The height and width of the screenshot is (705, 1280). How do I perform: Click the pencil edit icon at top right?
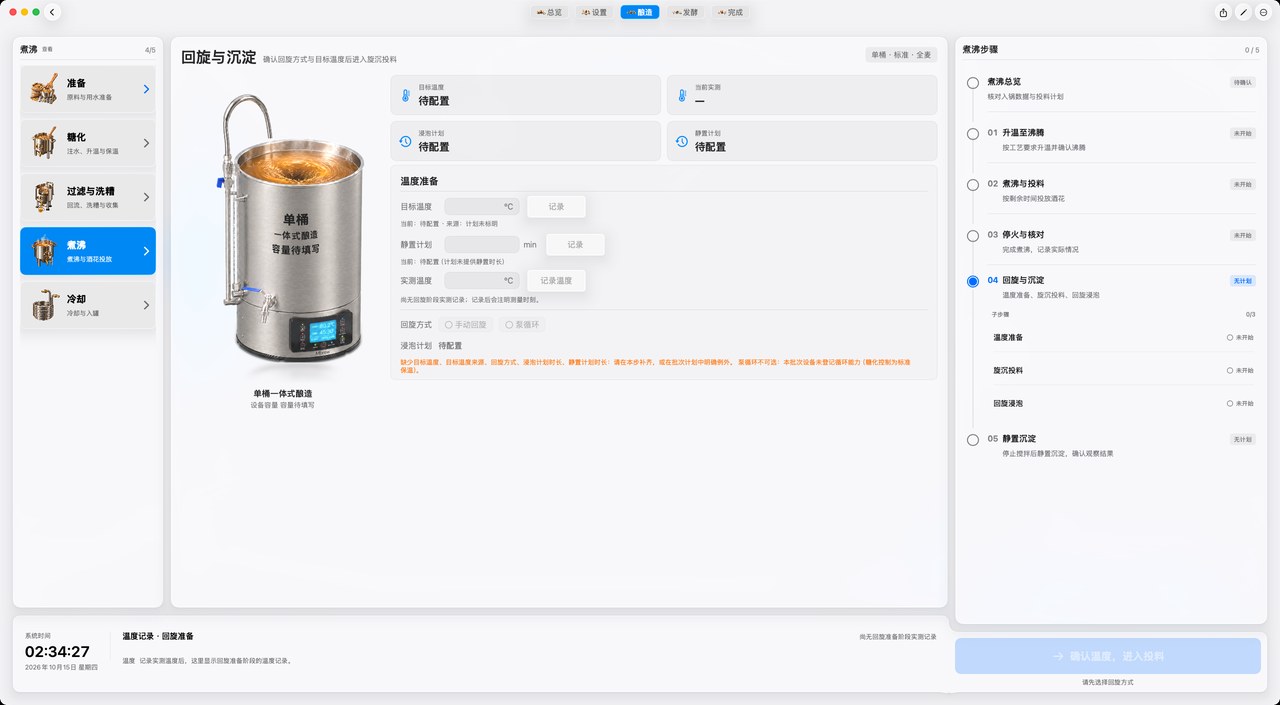[1243, 12]
